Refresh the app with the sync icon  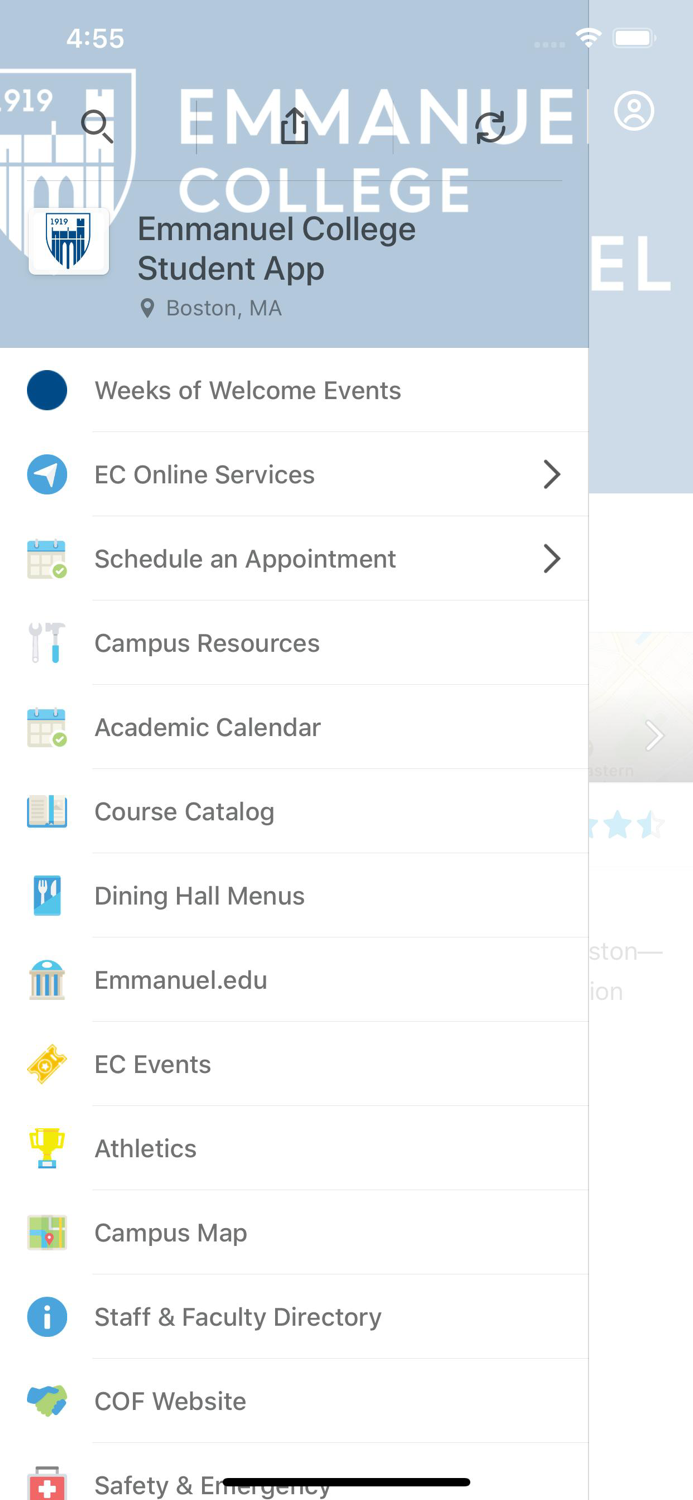coord(490,126)
